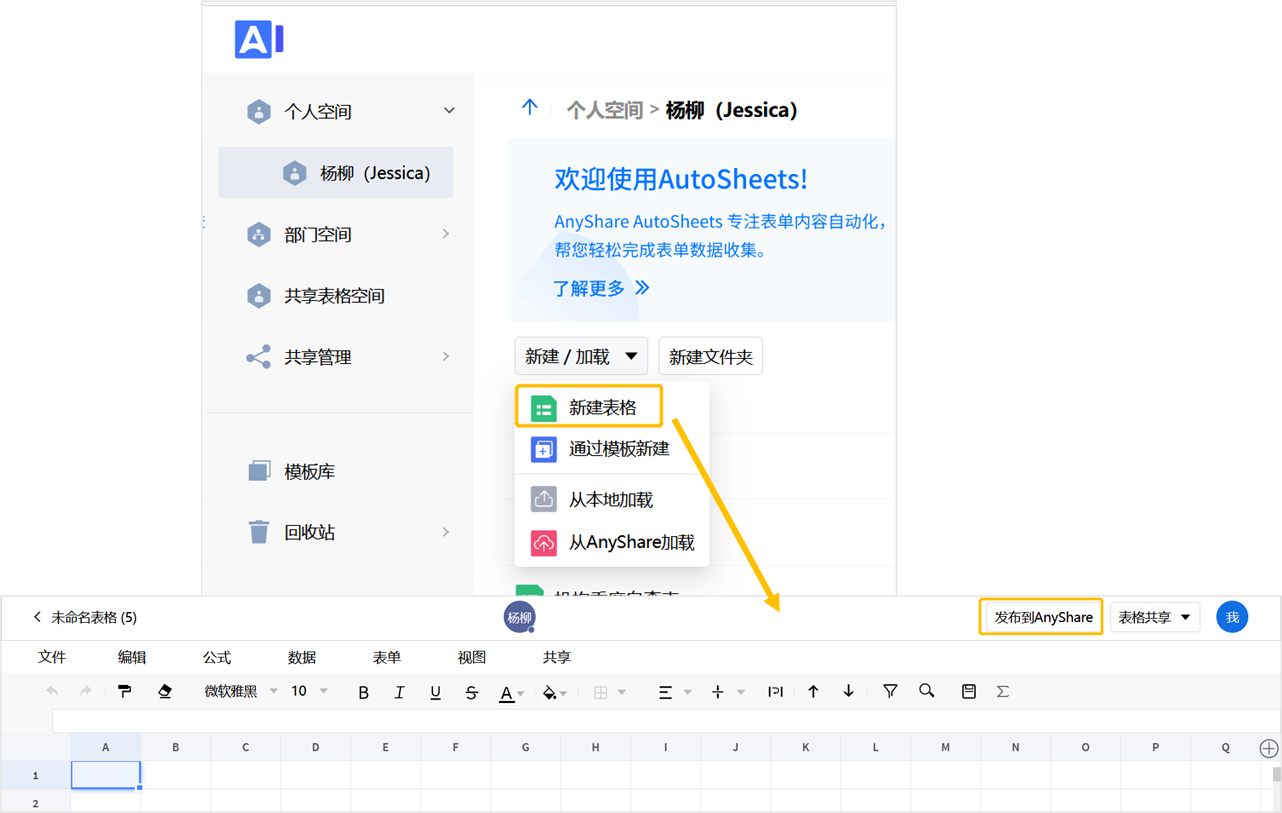Choose 从AnyShare加载 from the menu
1282x813 pixels.
tap(612, 542)
